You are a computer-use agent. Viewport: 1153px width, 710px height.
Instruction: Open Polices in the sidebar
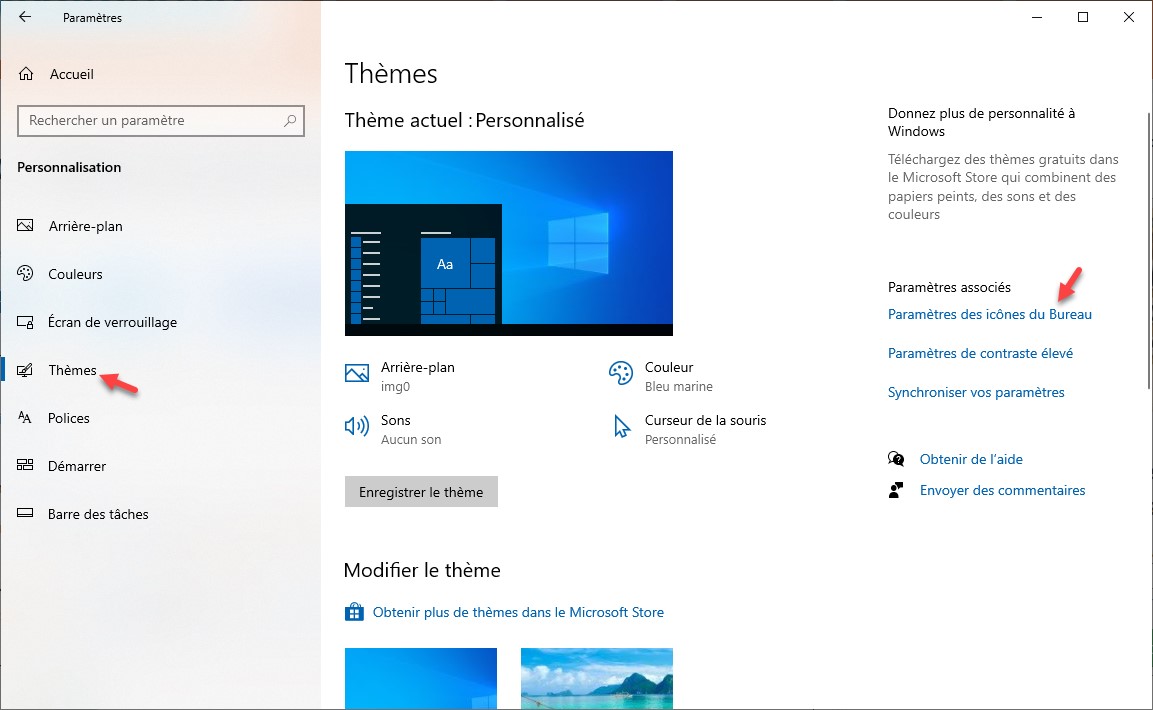[68, 418]
